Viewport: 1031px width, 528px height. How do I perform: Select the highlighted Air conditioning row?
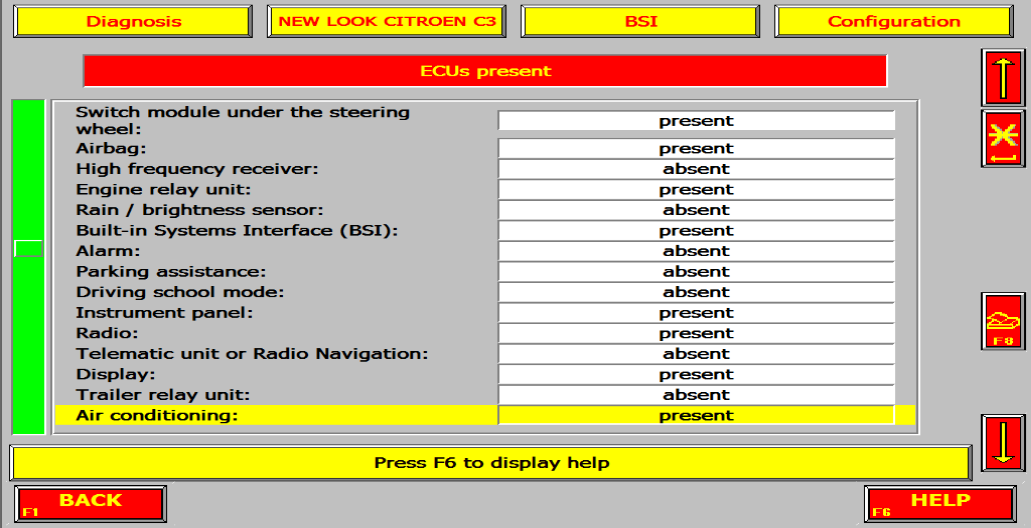(x=485, y=416)
